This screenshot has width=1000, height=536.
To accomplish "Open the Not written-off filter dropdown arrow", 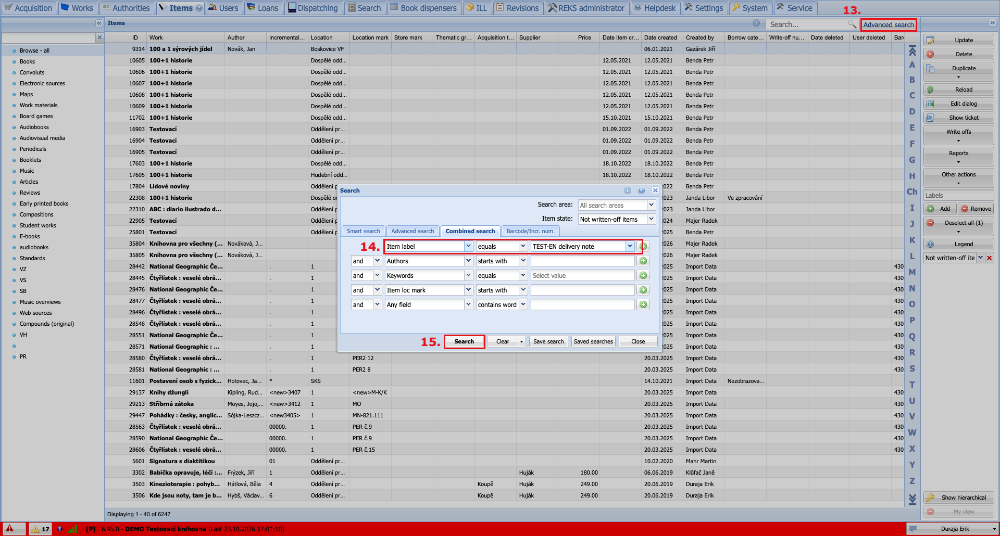I will tap(980, 258).
